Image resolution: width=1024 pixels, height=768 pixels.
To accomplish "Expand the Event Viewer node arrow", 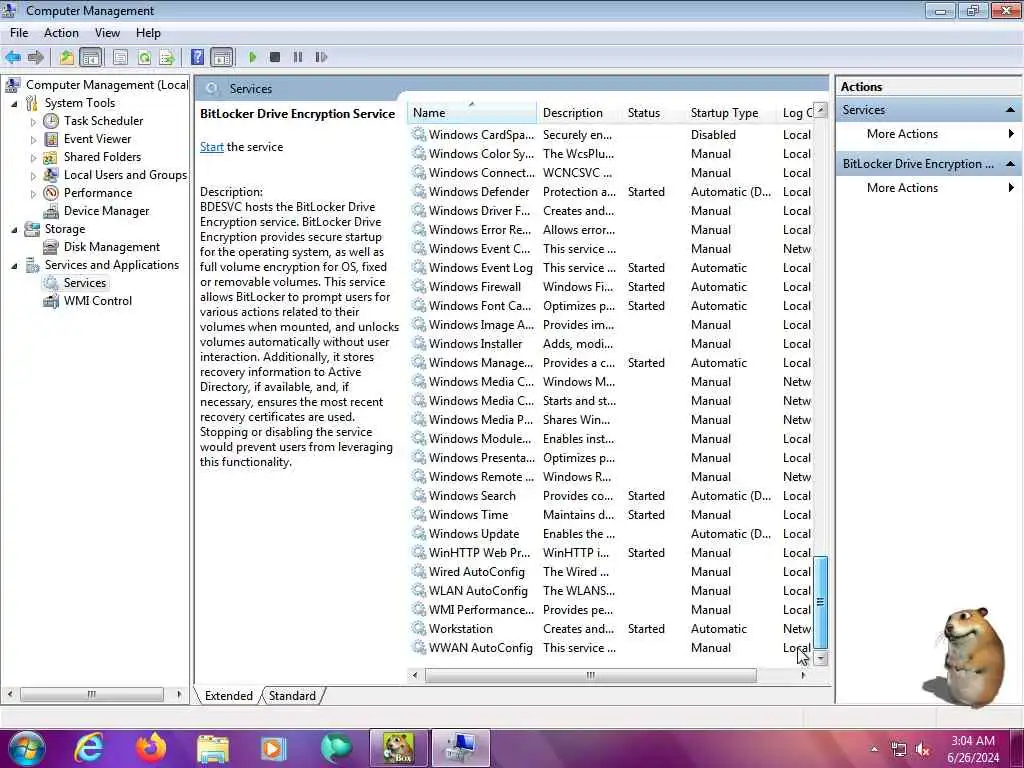I will point(33,140).
